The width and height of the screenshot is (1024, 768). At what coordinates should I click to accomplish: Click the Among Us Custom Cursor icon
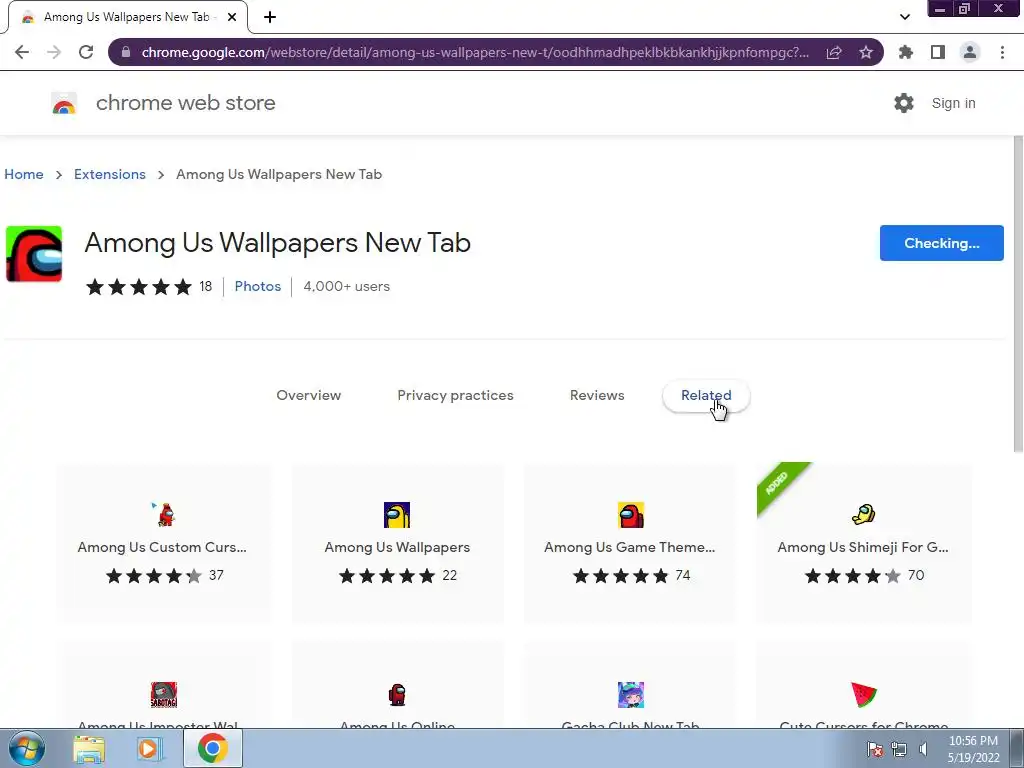pos(163,515)
